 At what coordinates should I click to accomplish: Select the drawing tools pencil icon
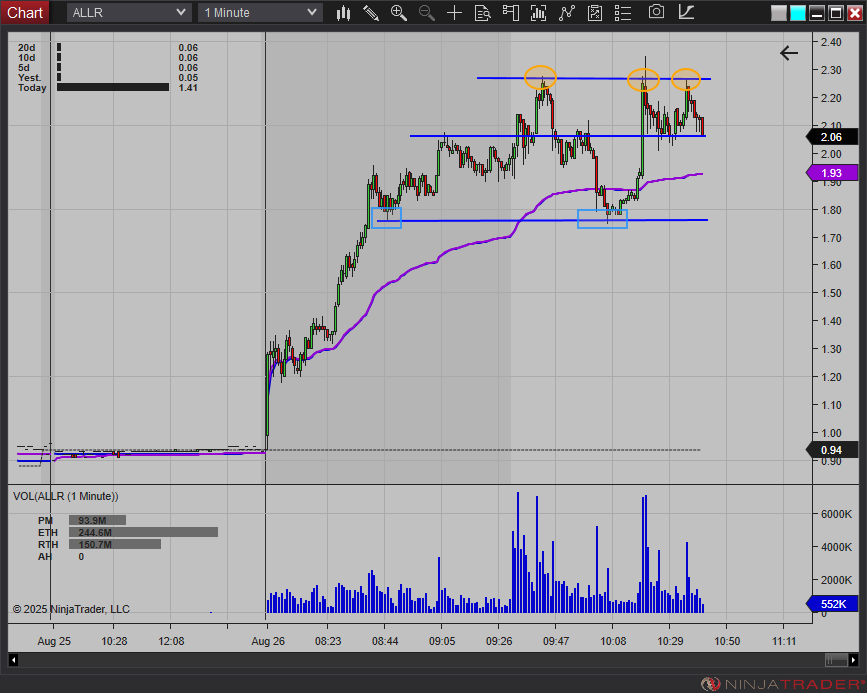[371, 13]
